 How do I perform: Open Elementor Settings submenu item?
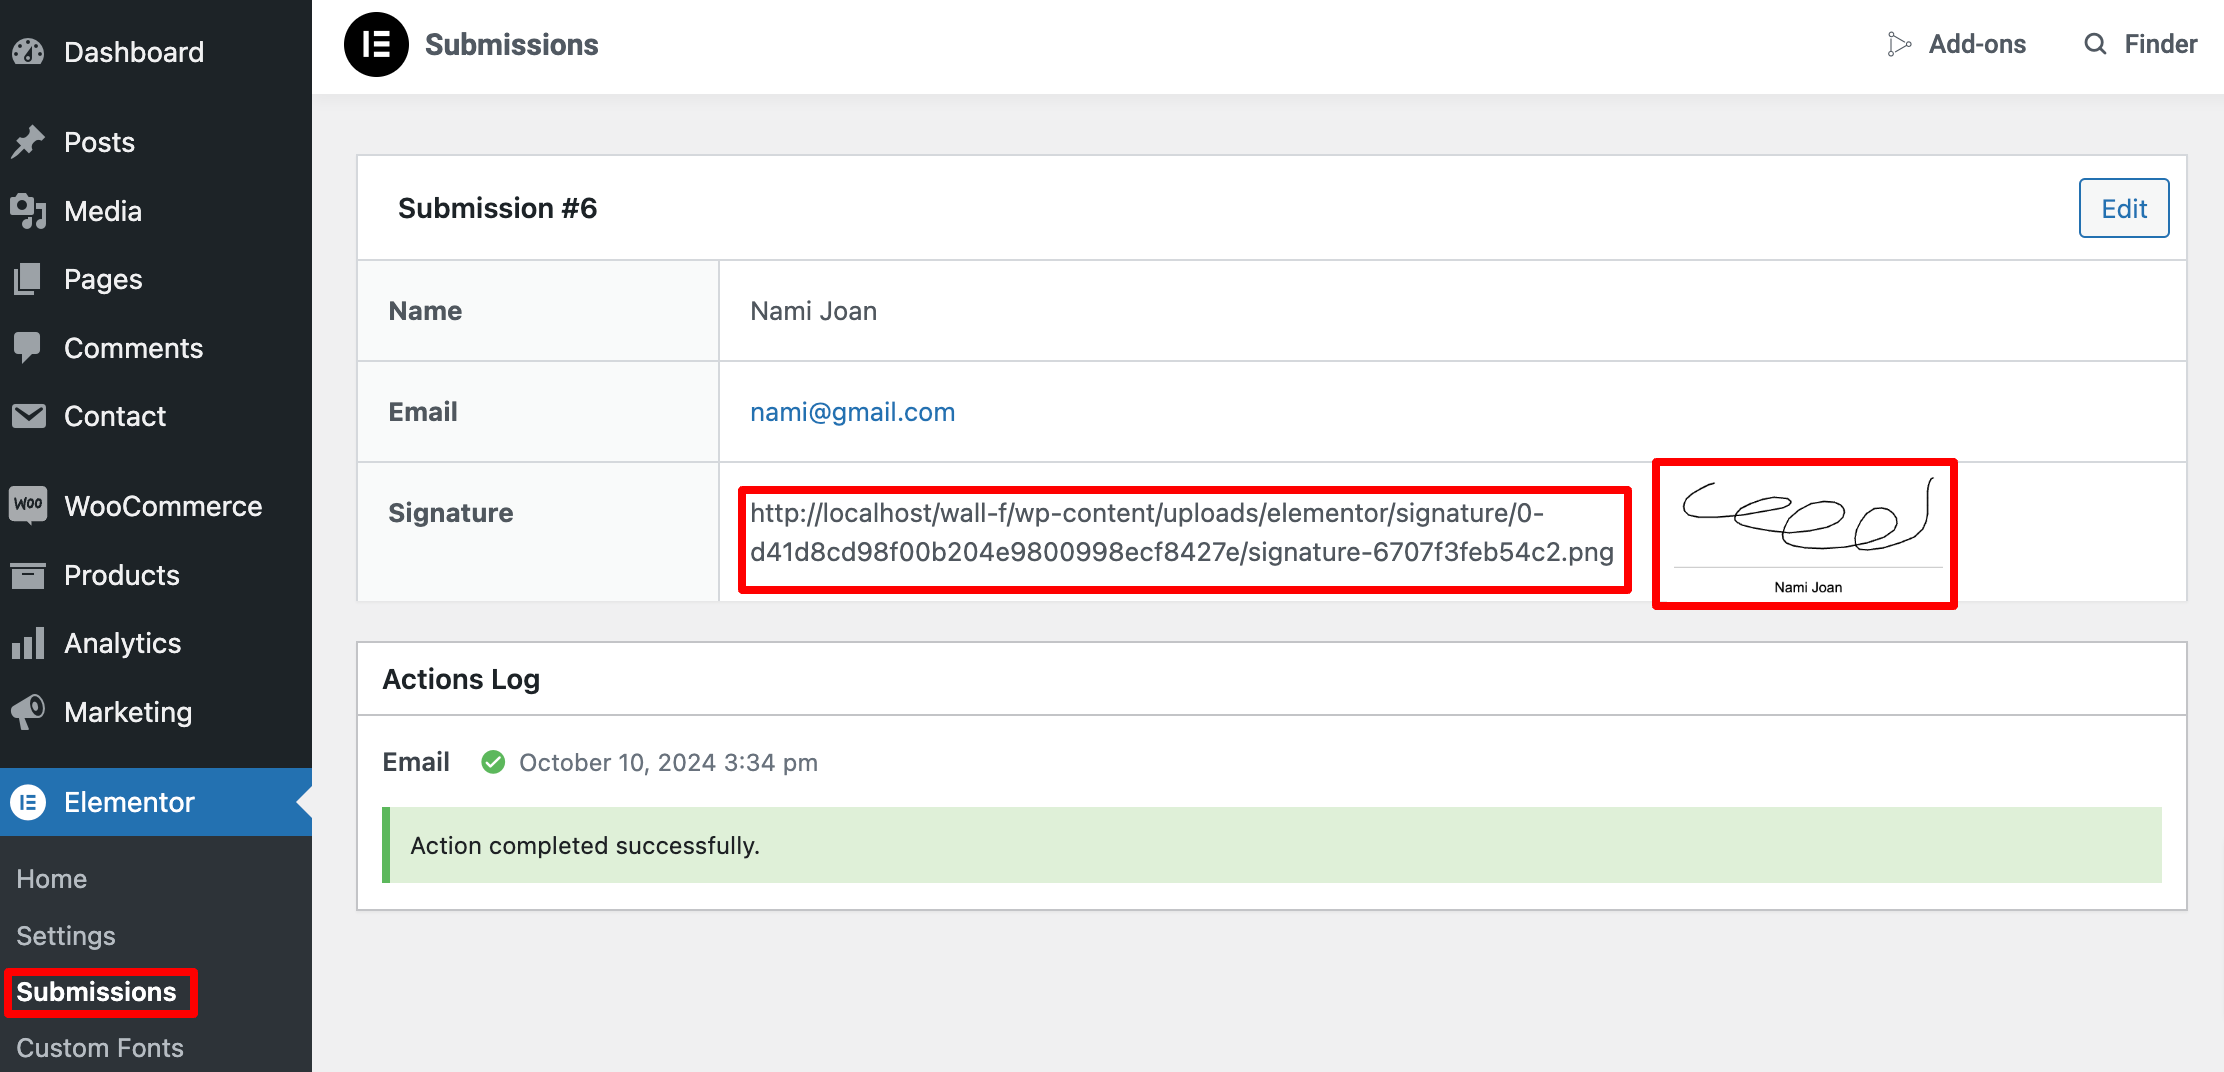point(66,936)
